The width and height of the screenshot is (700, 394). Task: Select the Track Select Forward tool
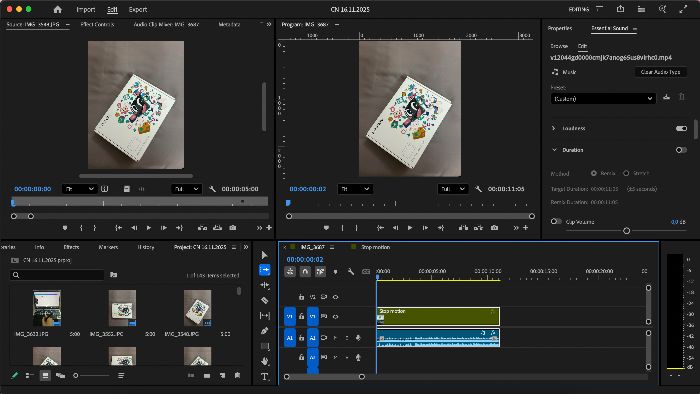(264, 270)
